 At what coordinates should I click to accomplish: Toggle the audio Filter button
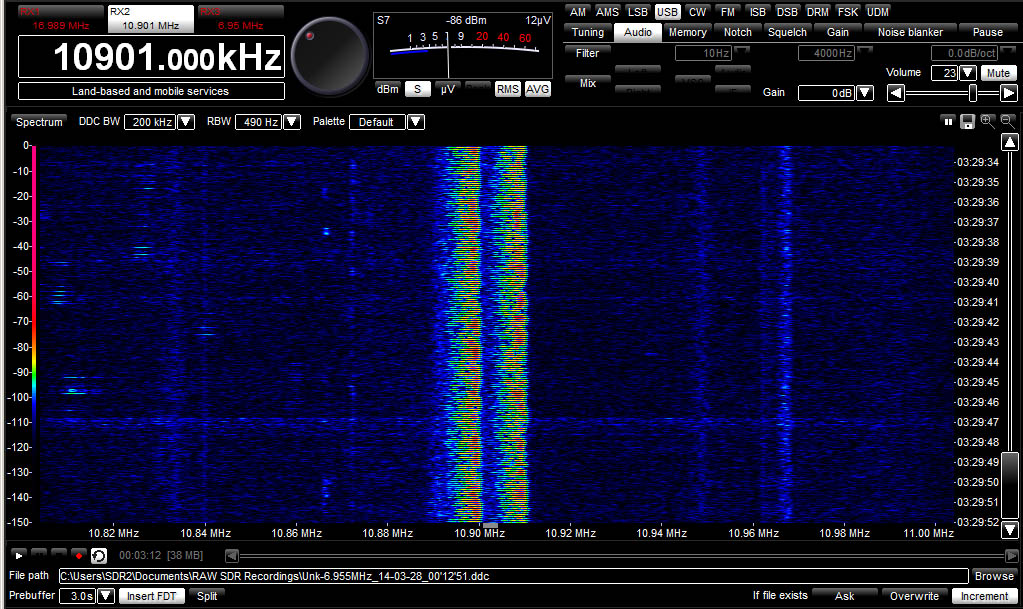click(x=587, y=54)
